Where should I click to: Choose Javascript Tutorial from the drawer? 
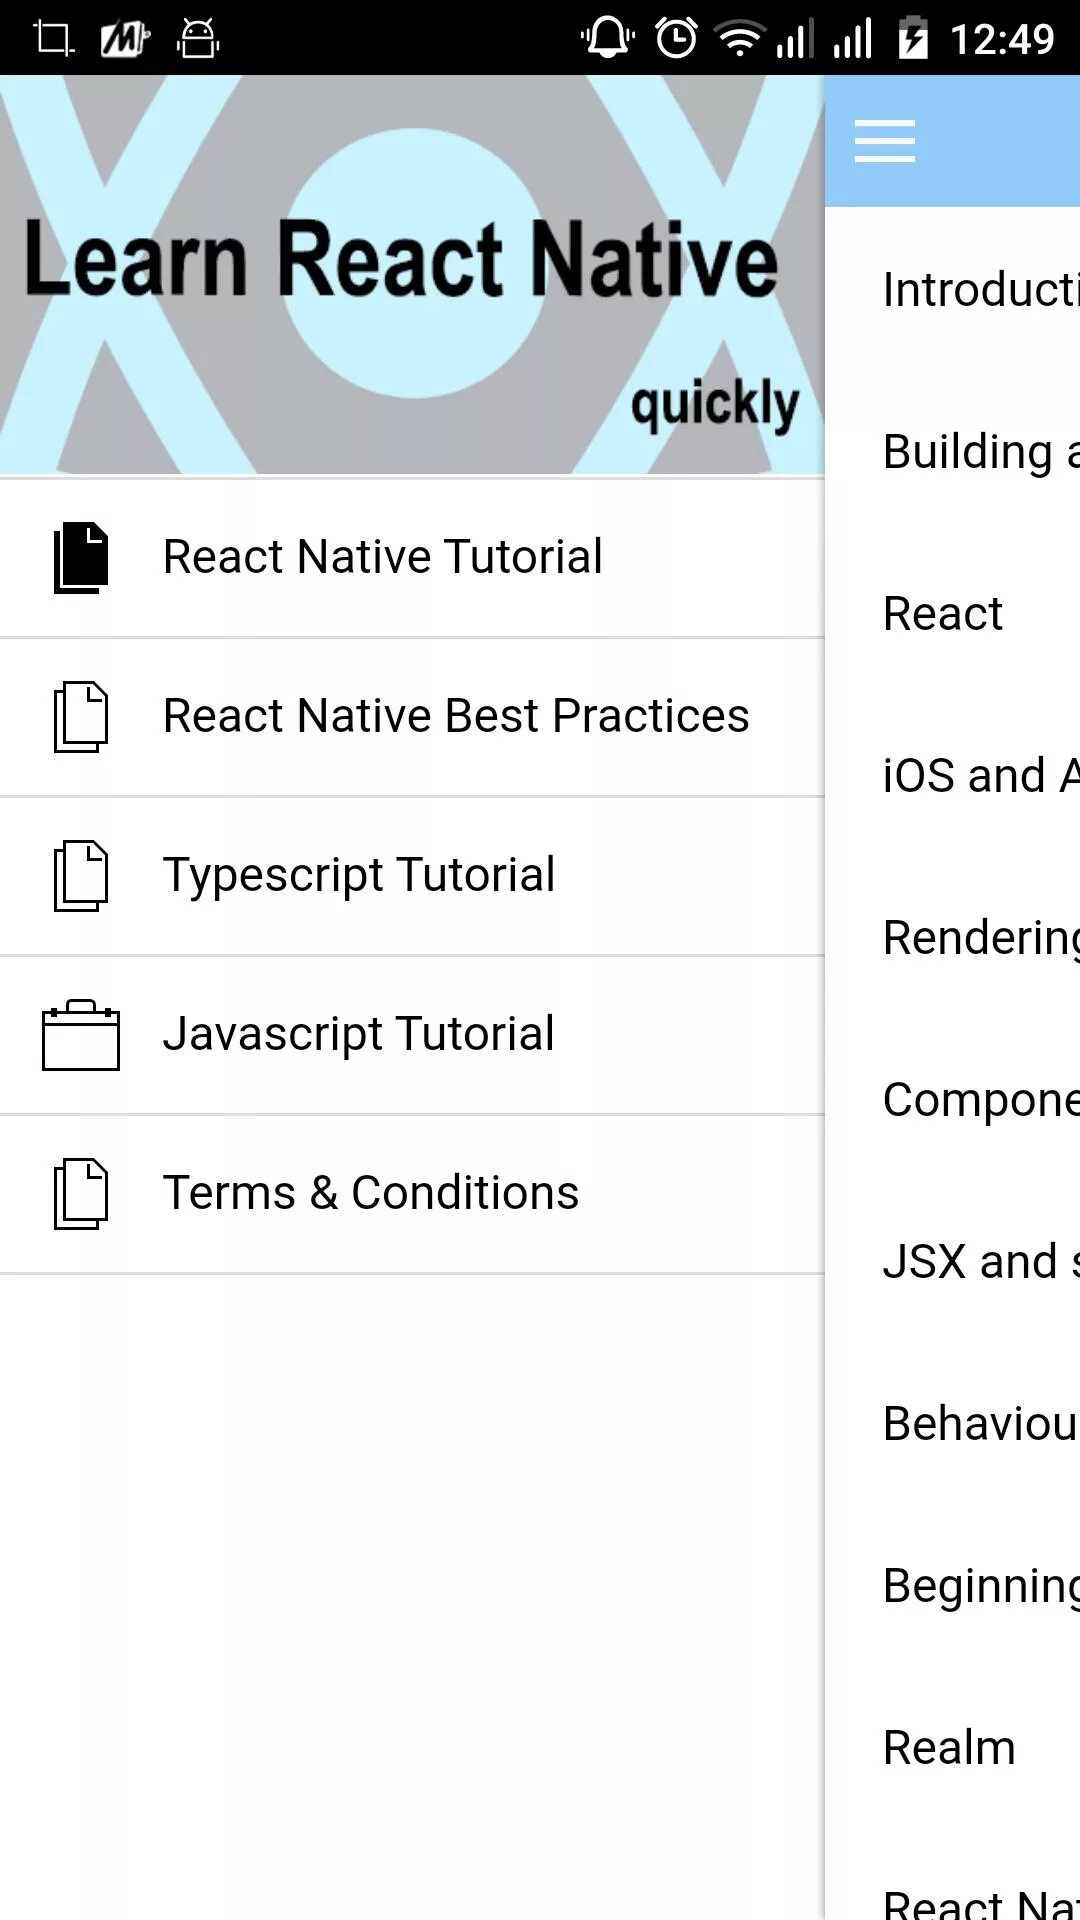point(359,1034)
